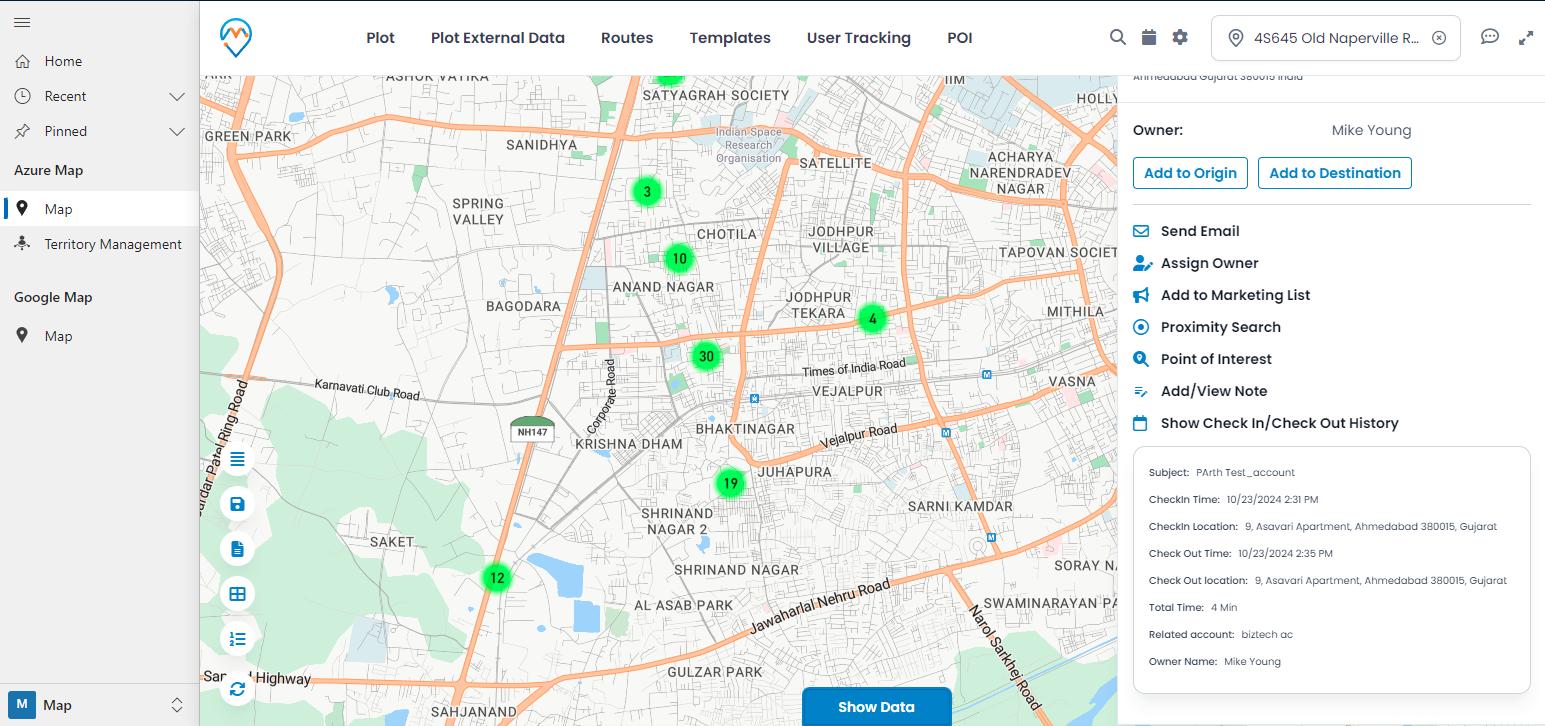Click Add to Origin button
The height and width of the screenshot is (726, 1545).
pyautogui.click(x=1190, y=173)
